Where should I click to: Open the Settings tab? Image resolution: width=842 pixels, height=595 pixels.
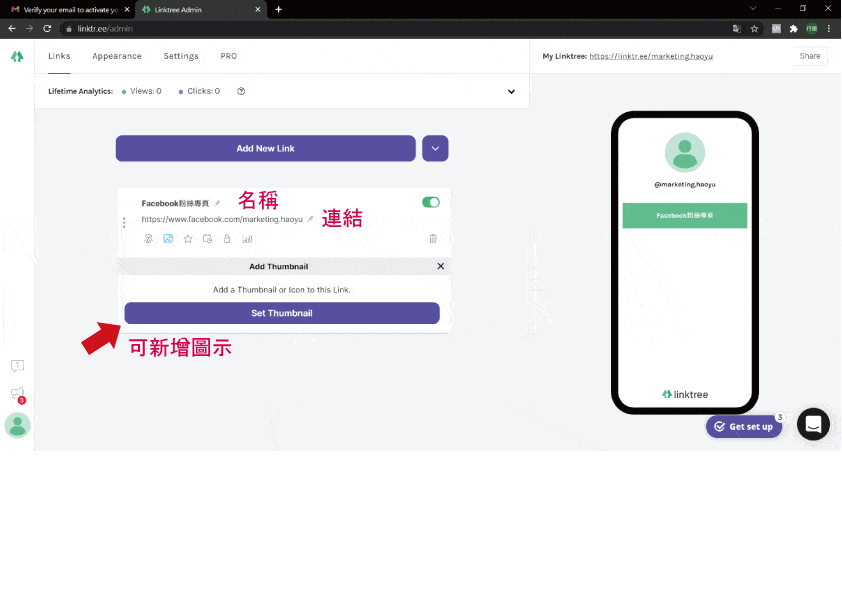(x=181, y=56)
